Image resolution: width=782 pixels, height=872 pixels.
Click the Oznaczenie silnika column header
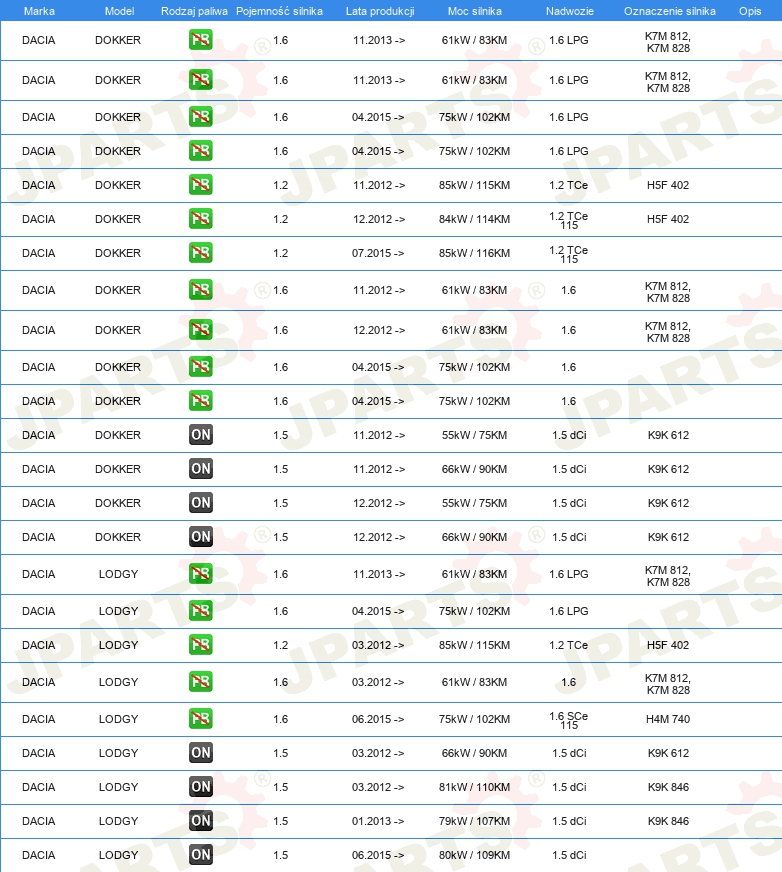[x=670, y=11]
